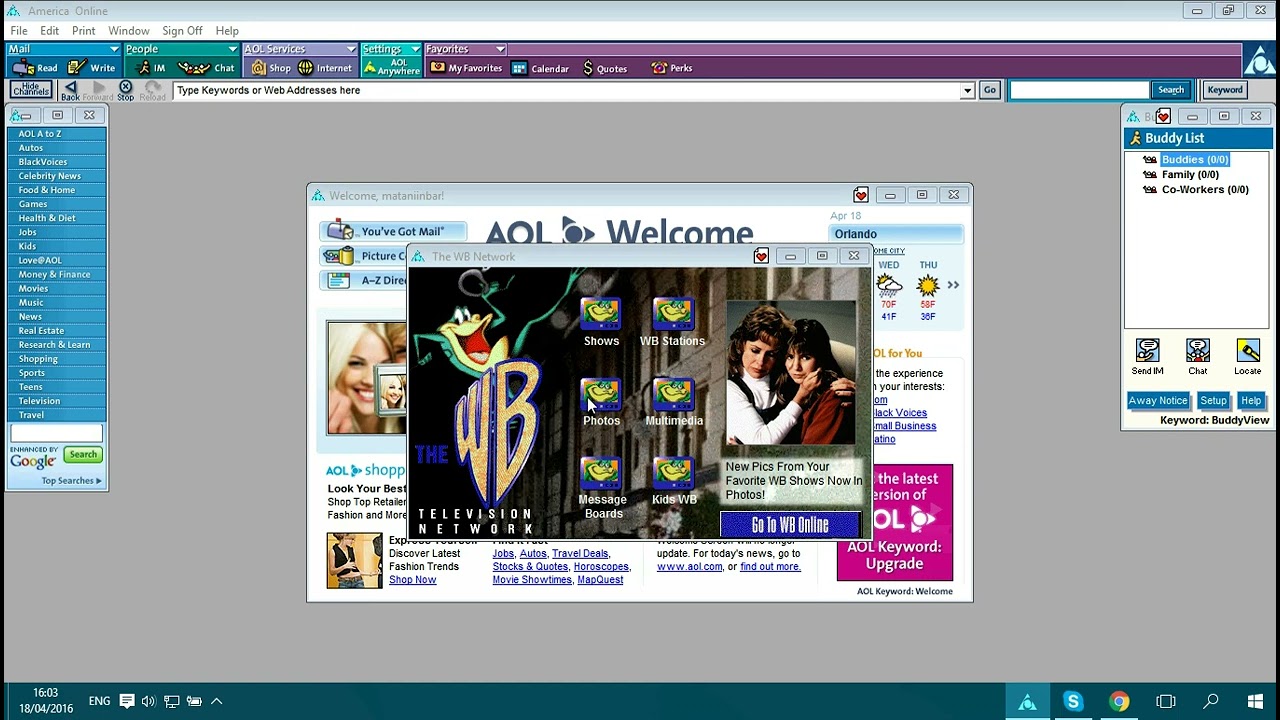
Task: Open the People dropdown menu
Action: [x=181, y=49]
